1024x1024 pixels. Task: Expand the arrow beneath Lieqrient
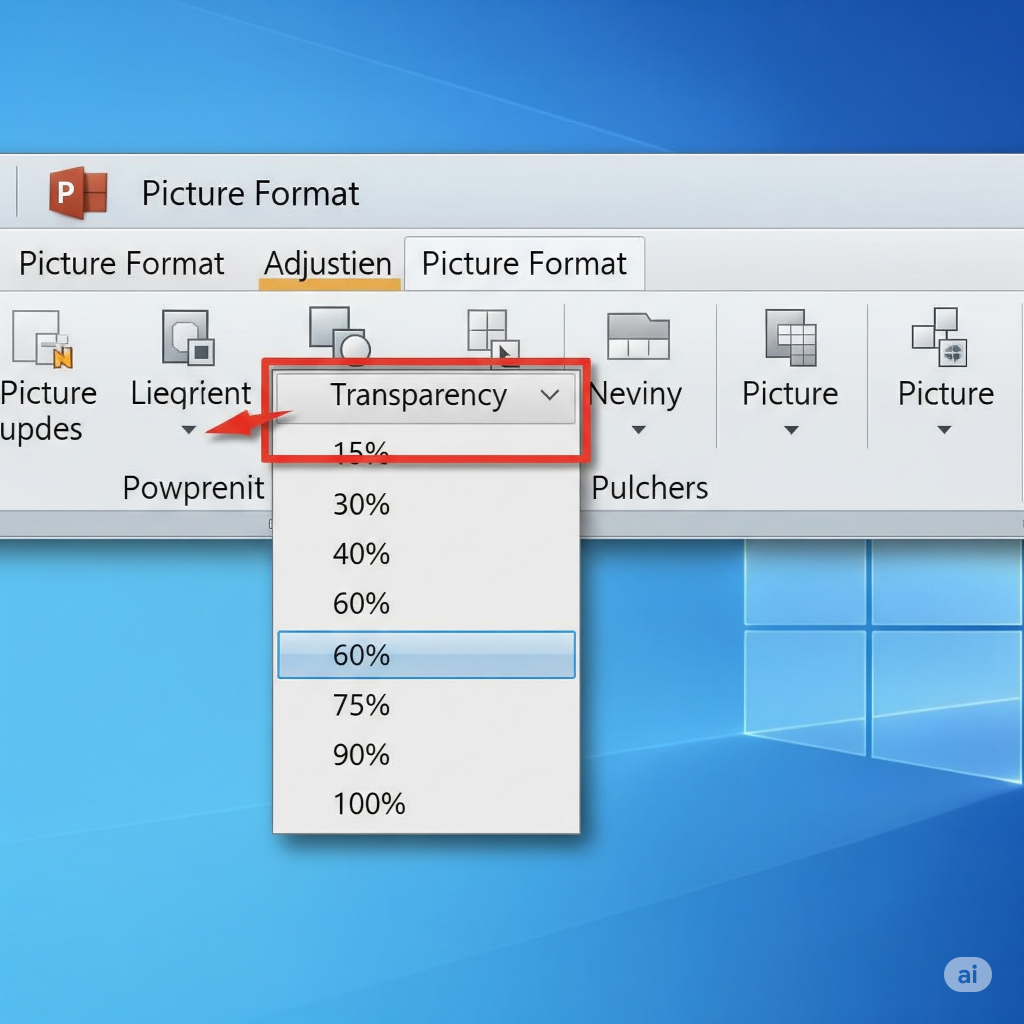(189, 431)
